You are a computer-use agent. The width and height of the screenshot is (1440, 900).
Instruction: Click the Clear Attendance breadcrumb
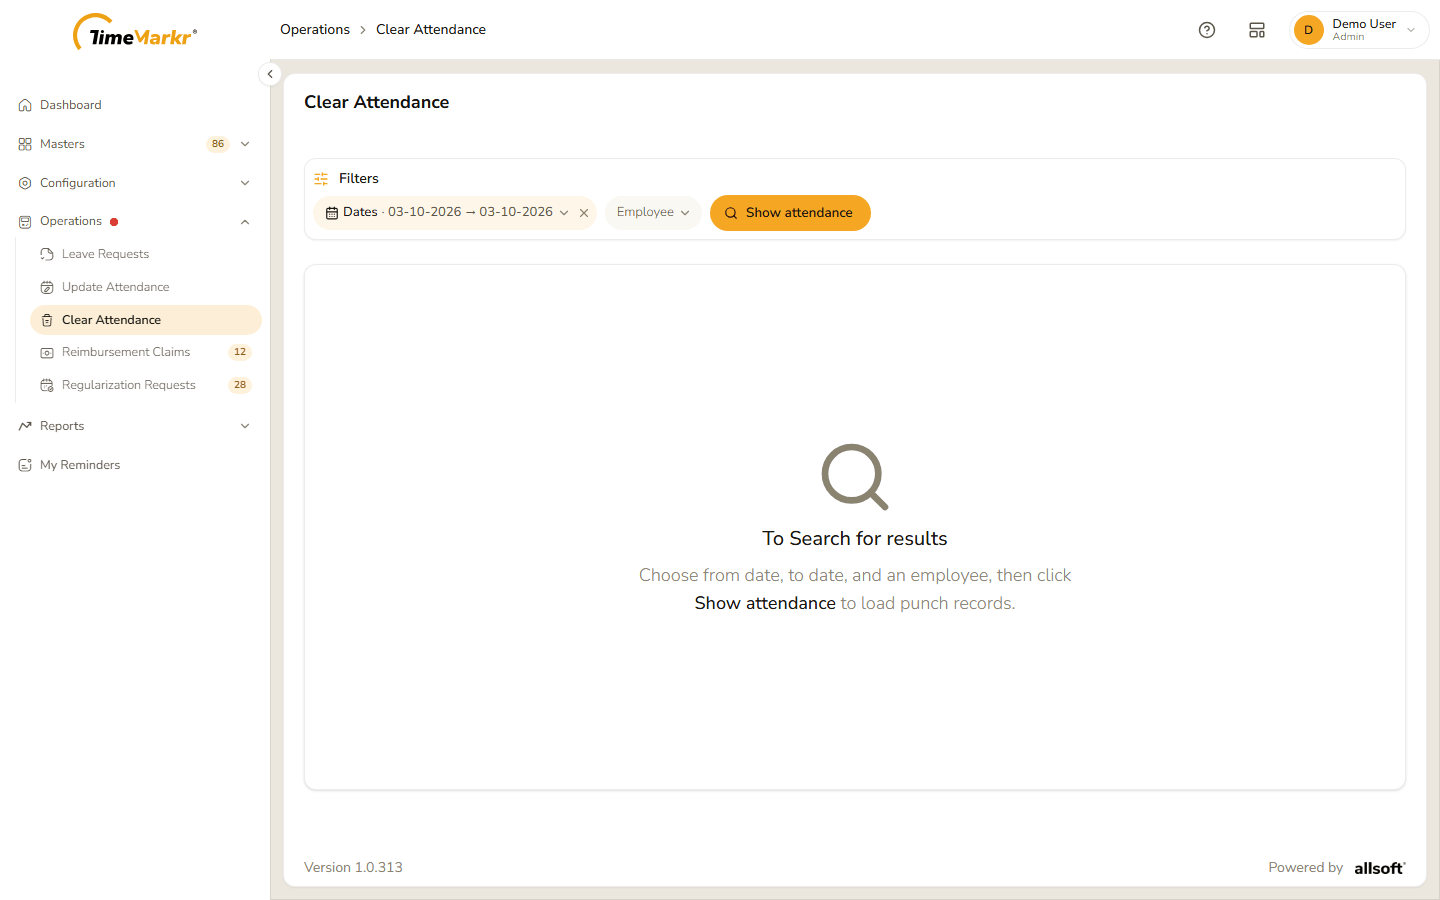pyautogui.click(x=431, y=30)
